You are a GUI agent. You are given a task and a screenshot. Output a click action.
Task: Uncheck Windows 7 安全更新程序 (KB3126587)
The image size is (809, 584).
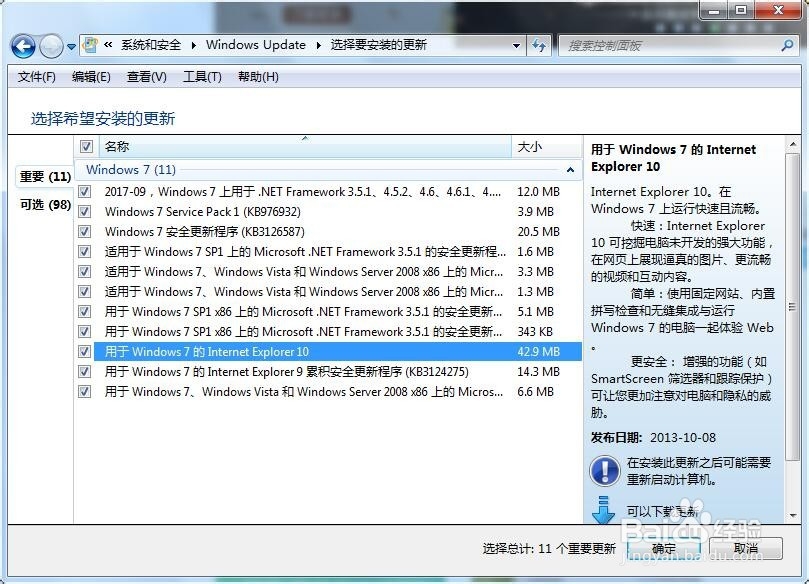pos(85,232)
